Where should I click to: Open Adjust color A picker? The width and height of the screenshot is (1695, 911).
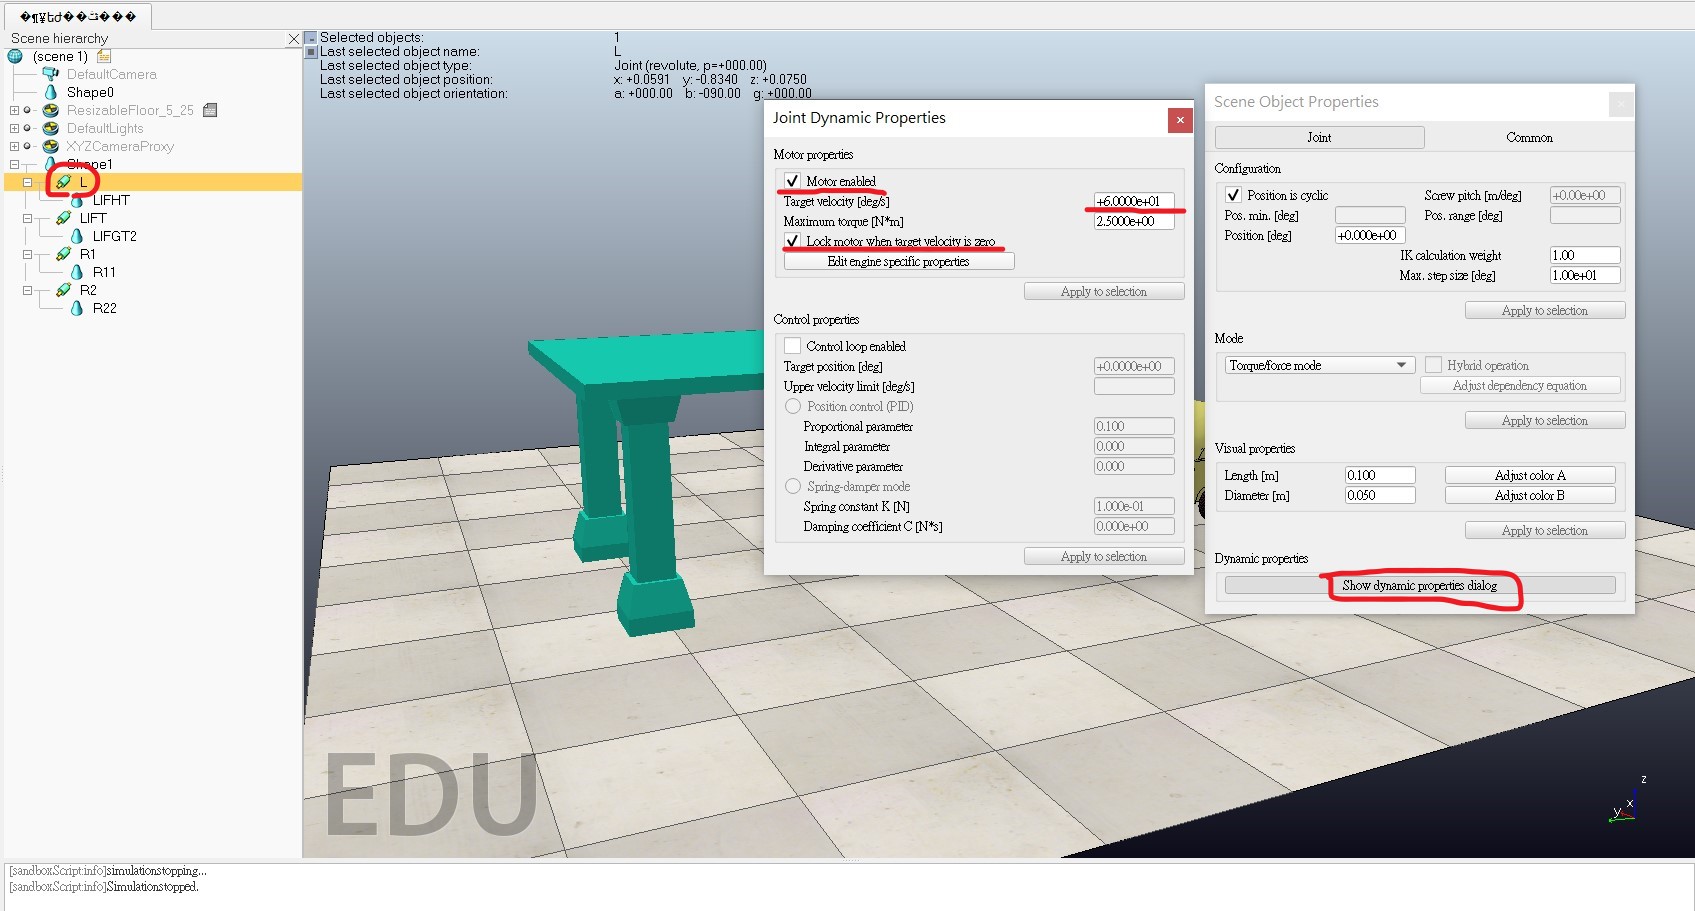[1530, 475]
